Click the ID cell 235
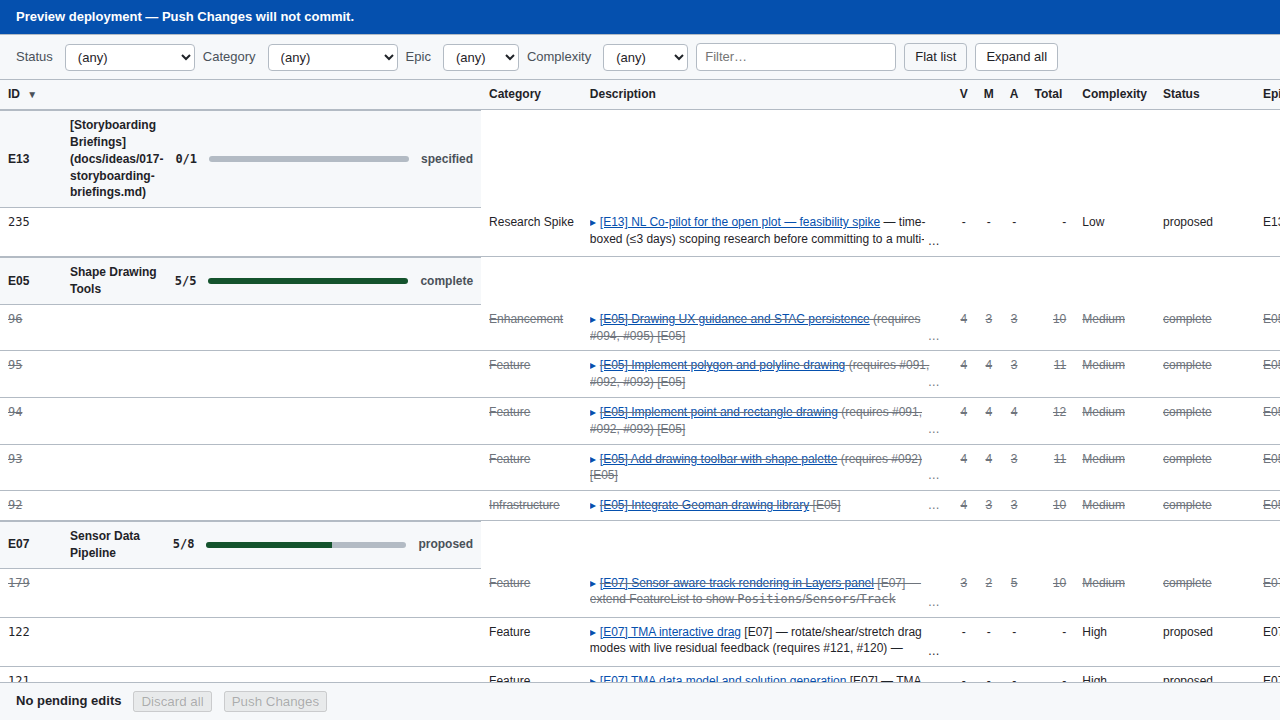 coord(19,222)
